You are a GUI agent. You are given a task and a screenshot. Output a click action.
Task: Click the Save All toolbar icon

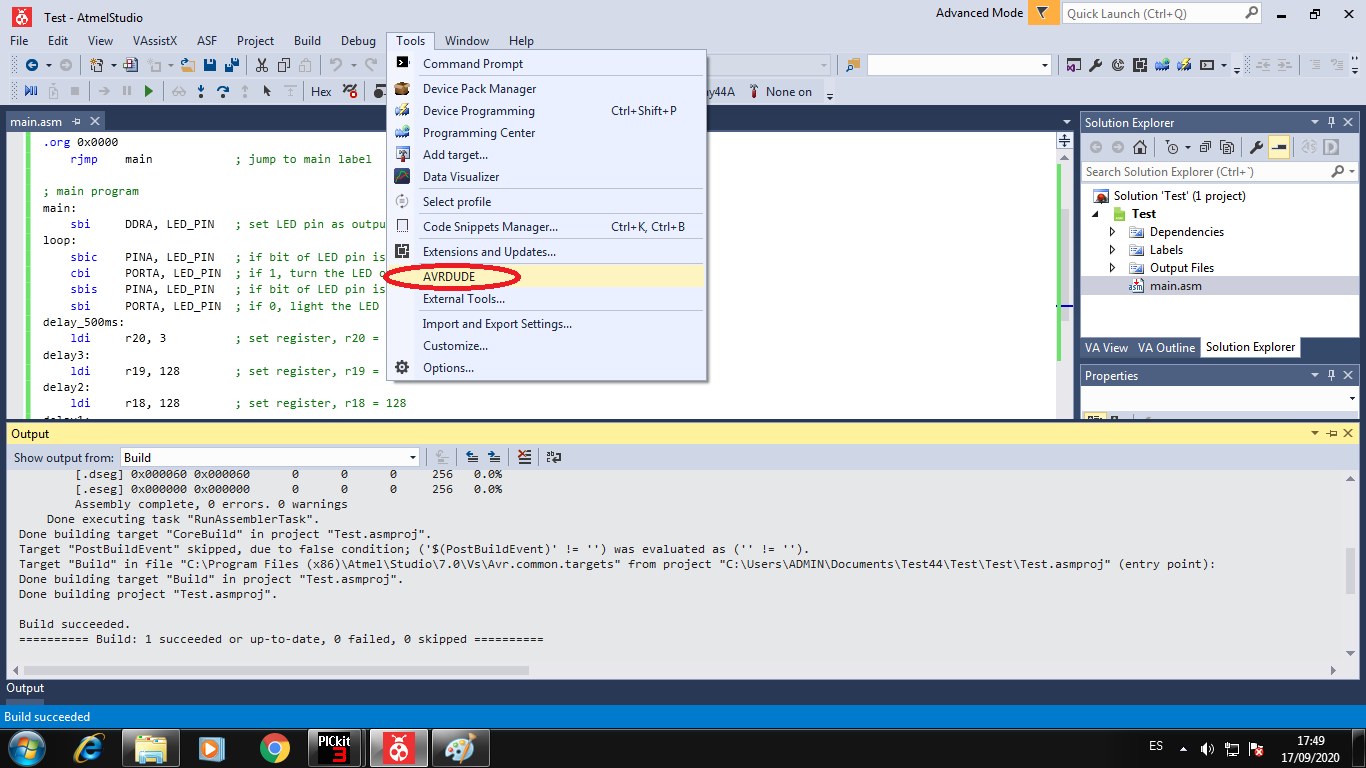[x=232, y=65]
